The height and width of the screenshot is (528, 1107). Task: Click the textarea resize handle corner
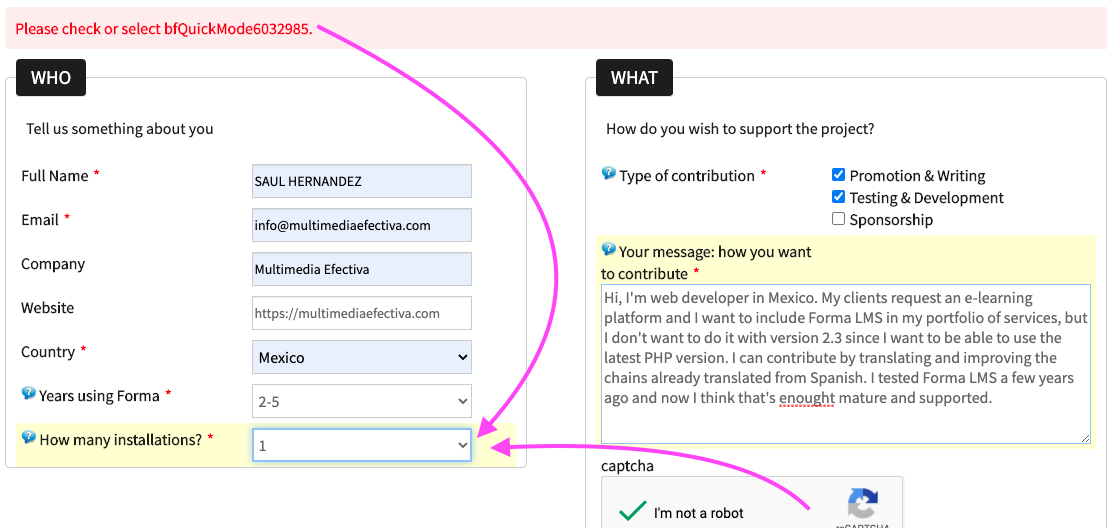click(x=1085, y=437)
